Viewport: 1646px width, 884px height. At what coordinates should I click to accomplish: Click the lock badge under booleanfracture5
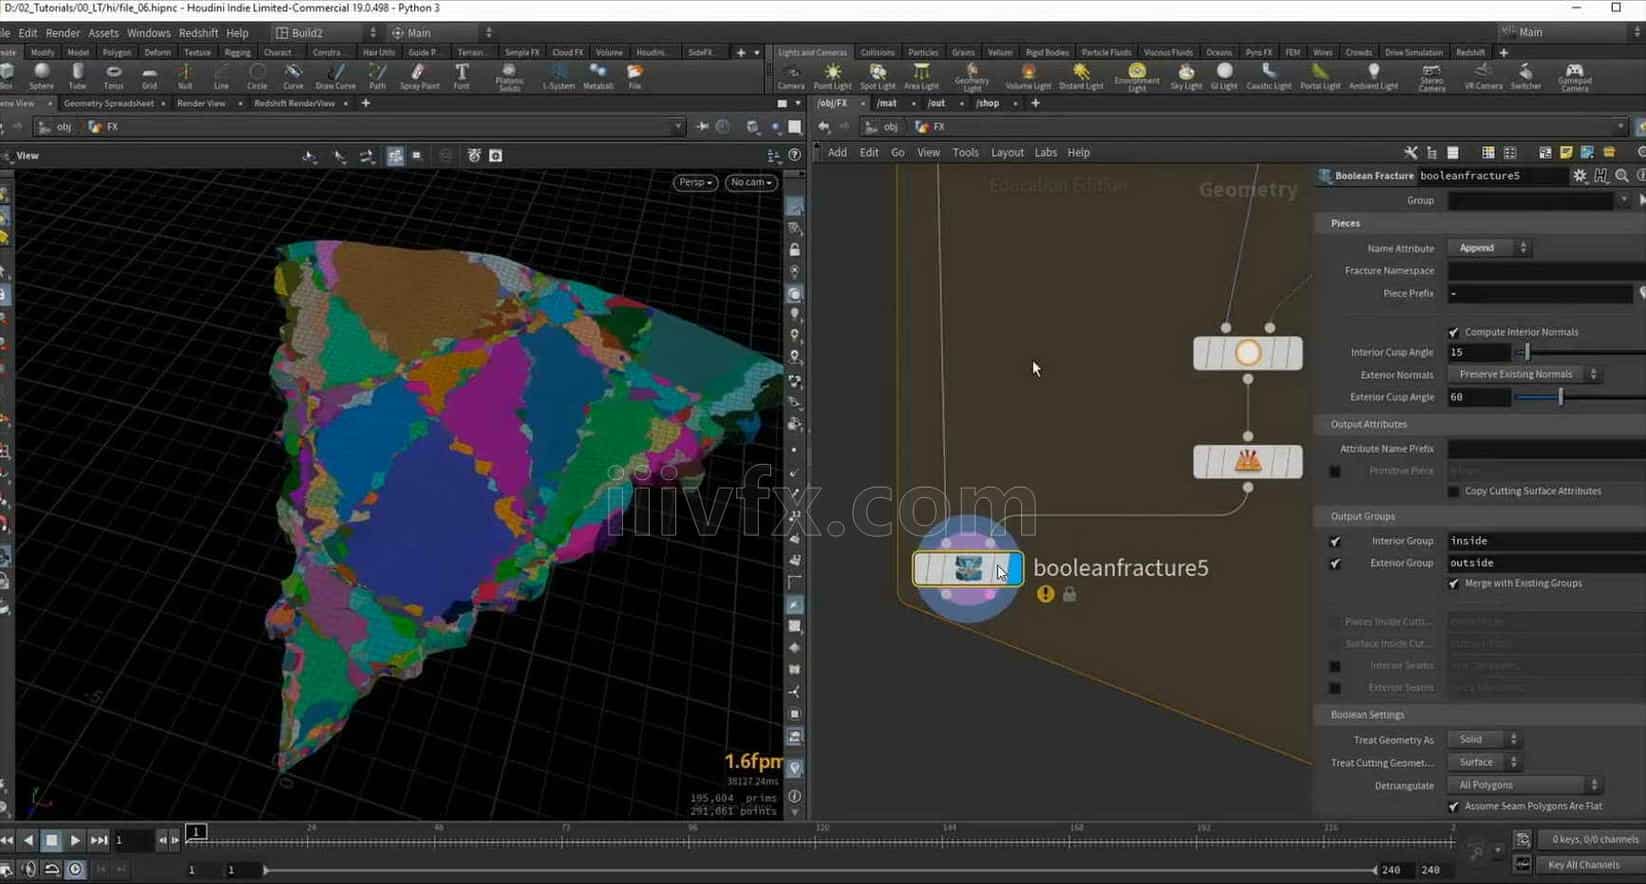[x=1069, y=594]
